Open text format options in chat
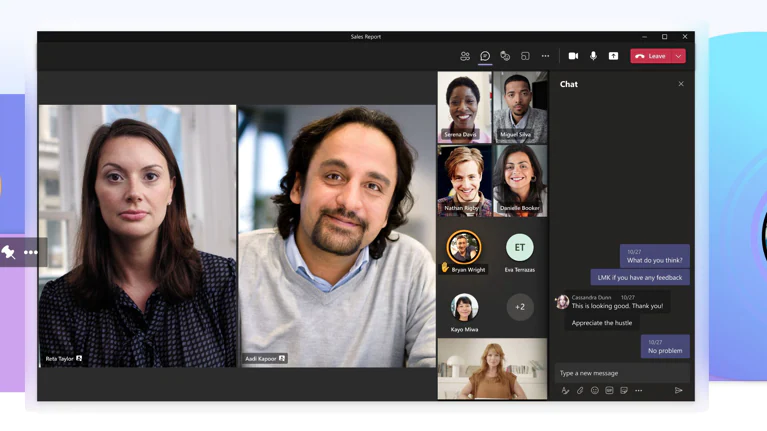The height and width of the screenshot is (431, 767). point(565,391)
